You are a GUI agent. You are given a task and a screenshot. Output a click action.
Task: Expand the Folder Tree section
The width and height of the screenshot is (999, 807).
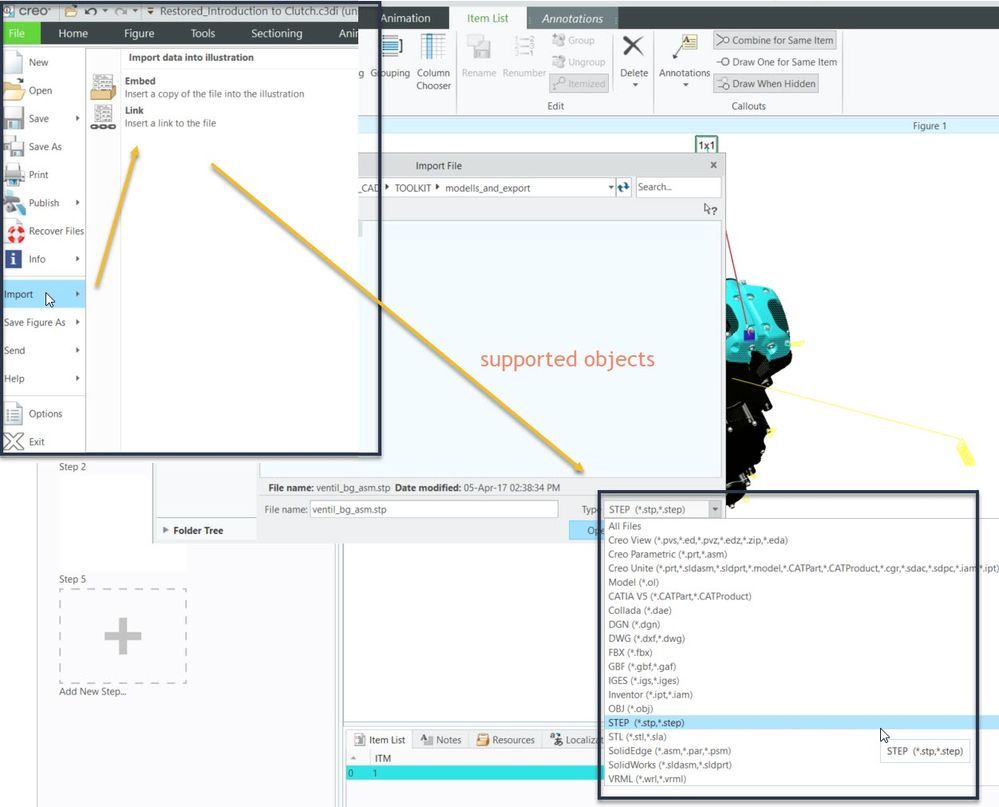click(x=166, y=530)
